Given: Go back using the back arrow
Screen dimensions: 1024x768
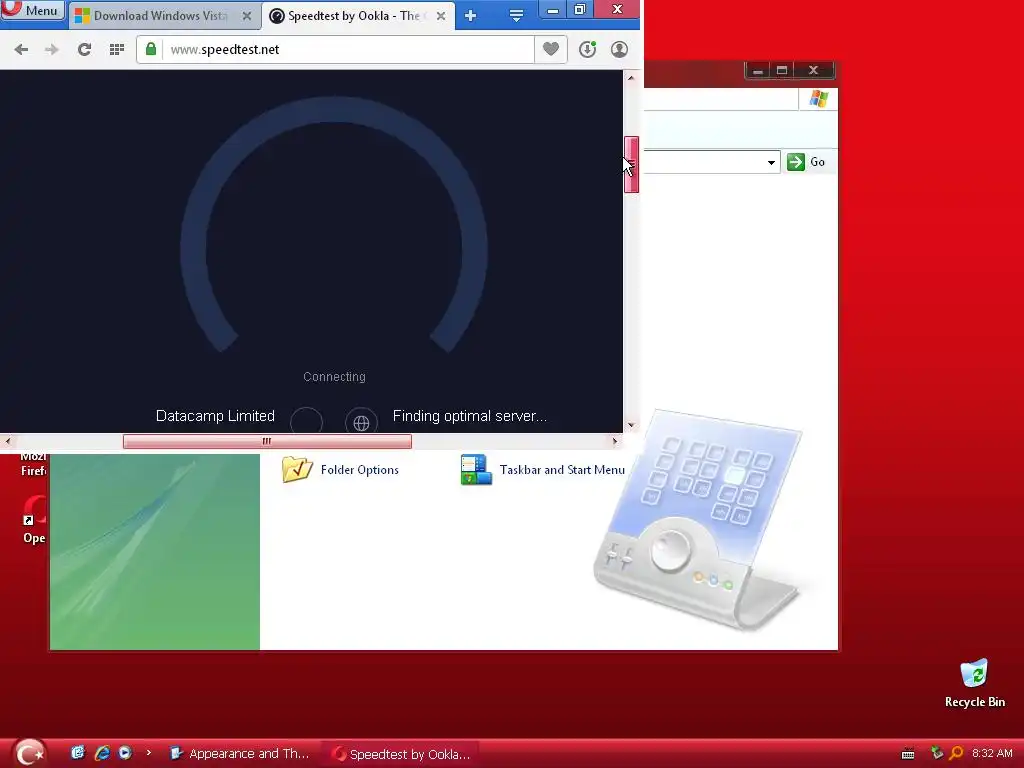Looking at the screenshot, I should (21, 50).
